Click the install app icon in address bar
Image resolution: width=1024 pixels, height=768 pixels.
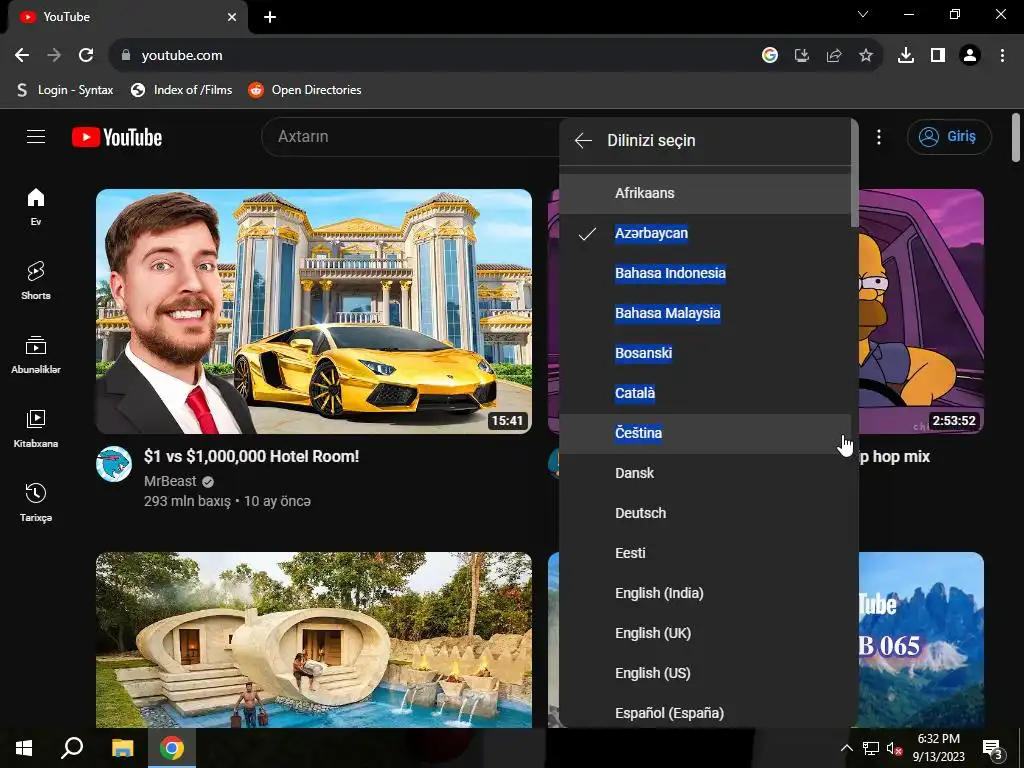[802, 56]
